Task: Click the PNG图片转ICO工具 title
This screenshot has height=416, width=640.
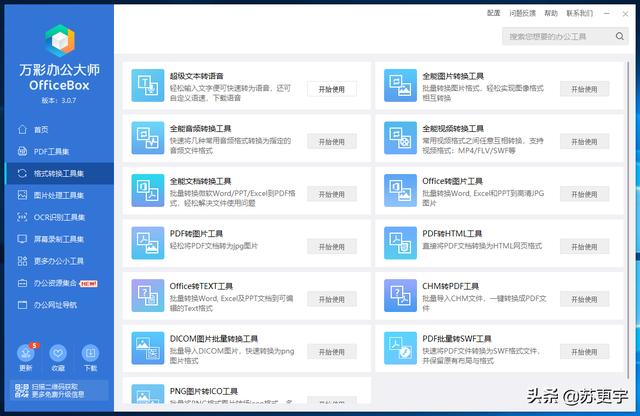Action: 204,391
